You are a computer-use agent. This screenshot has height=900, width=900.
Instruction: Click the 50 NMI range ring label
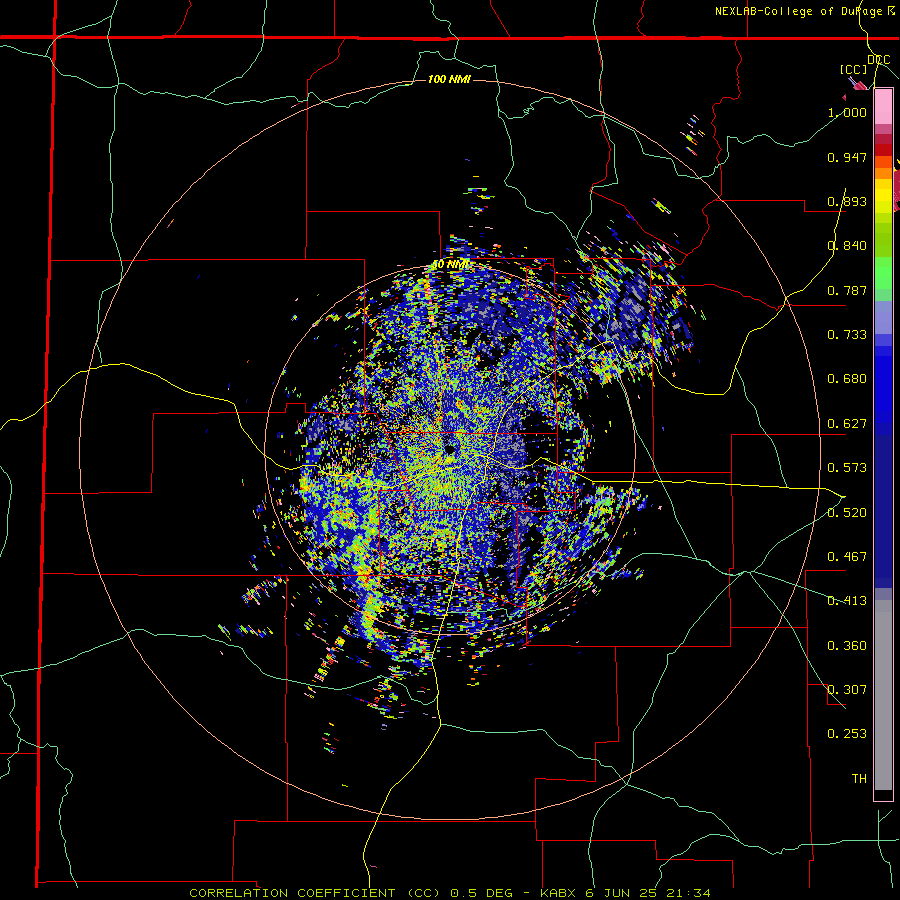pos(451,265)
